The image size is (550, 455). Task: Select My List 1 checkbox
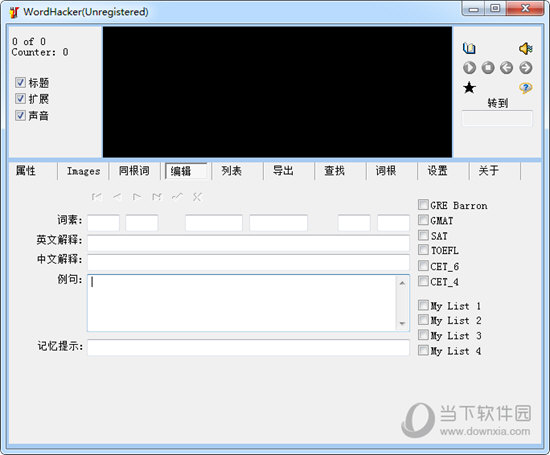423,305
